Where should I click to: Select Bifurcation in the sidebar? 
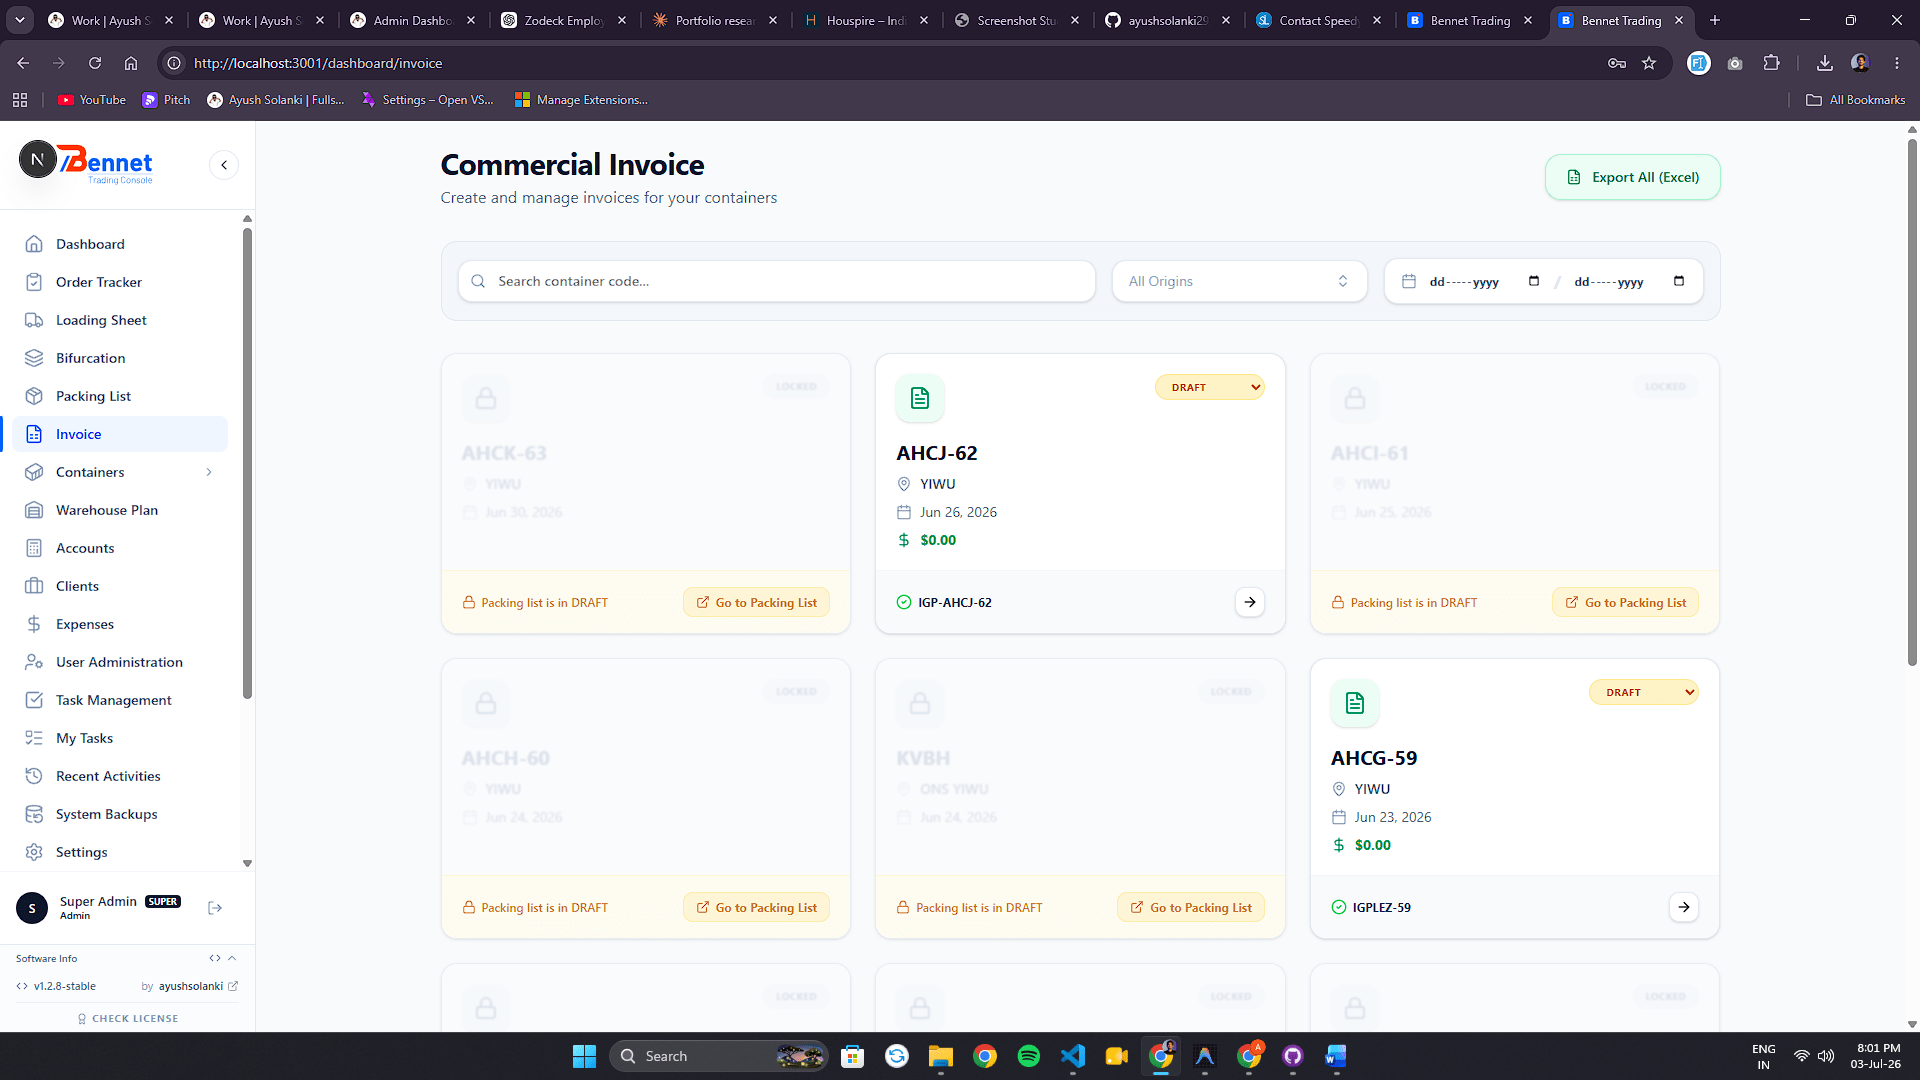(121, 358)
